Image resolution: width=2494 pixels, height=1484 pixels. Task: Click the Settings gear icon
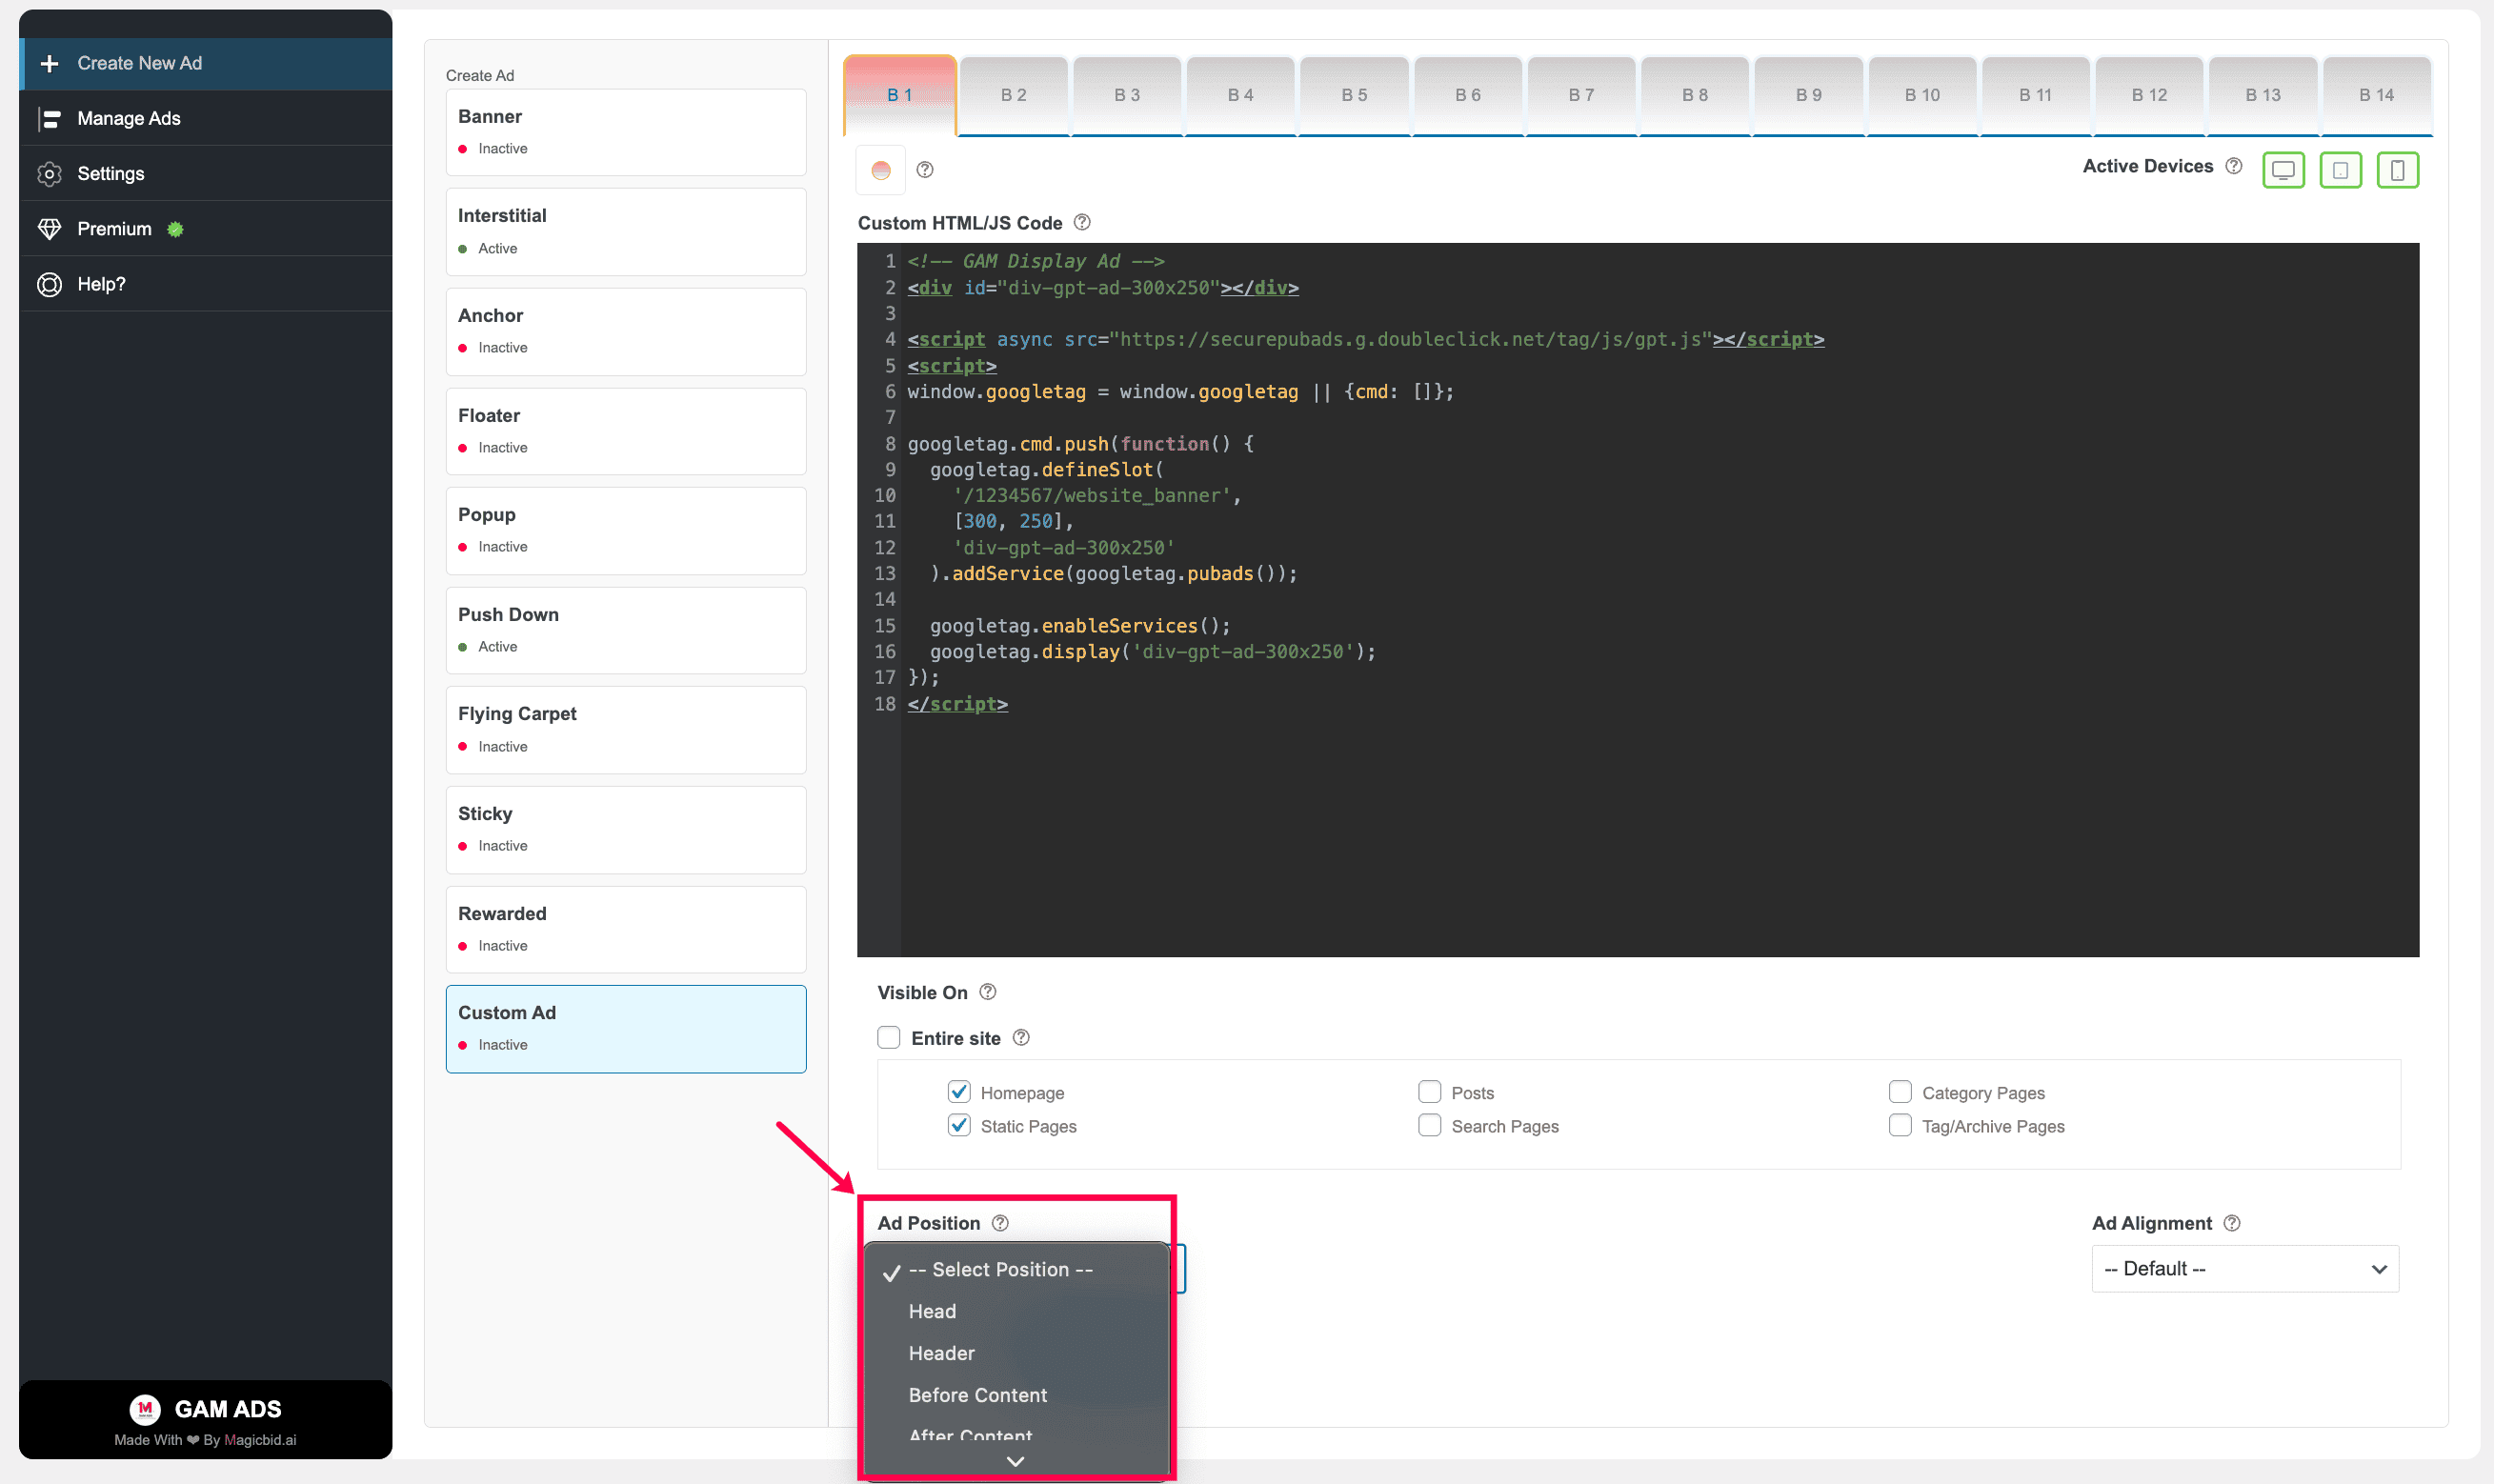[49, 174]
